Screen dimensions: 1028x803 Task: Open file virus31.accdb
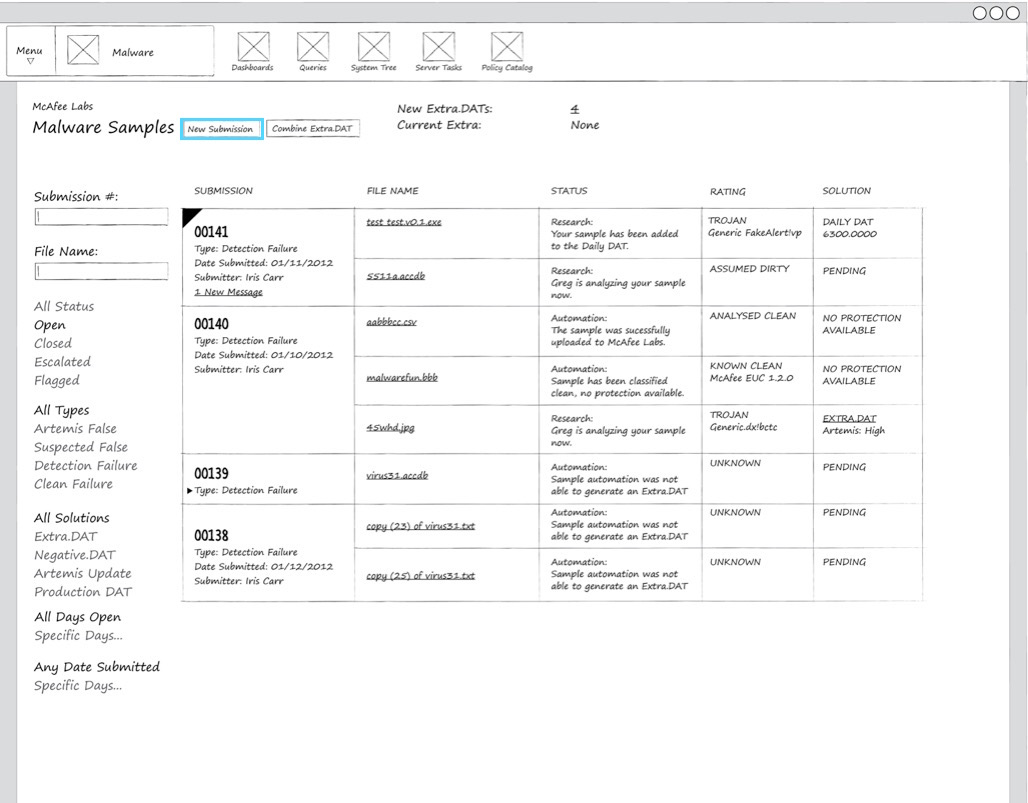[x=397, y=475]
